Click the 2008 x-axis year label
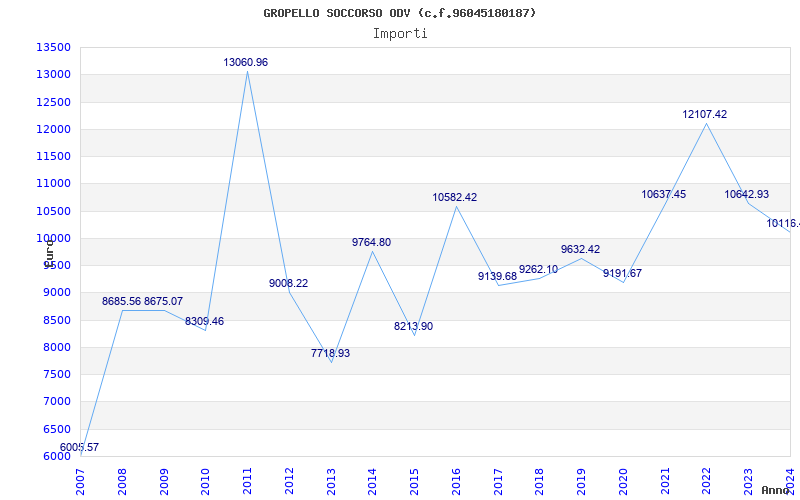Screen dimensions: 800x500 pyautogui.click(x=122, y=482)
